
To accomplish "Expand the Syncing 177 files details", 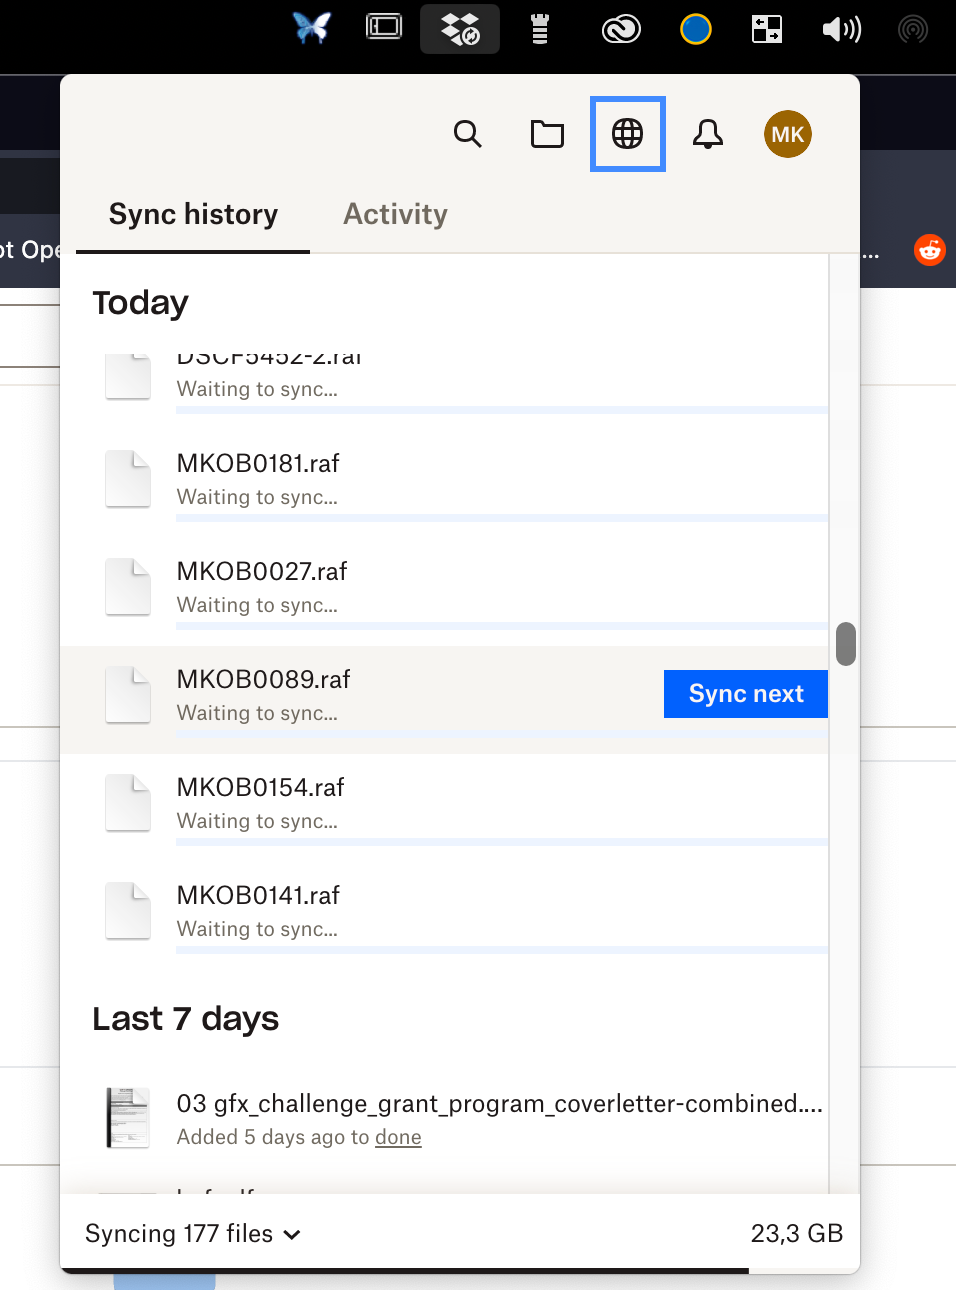I will 191,1234.
